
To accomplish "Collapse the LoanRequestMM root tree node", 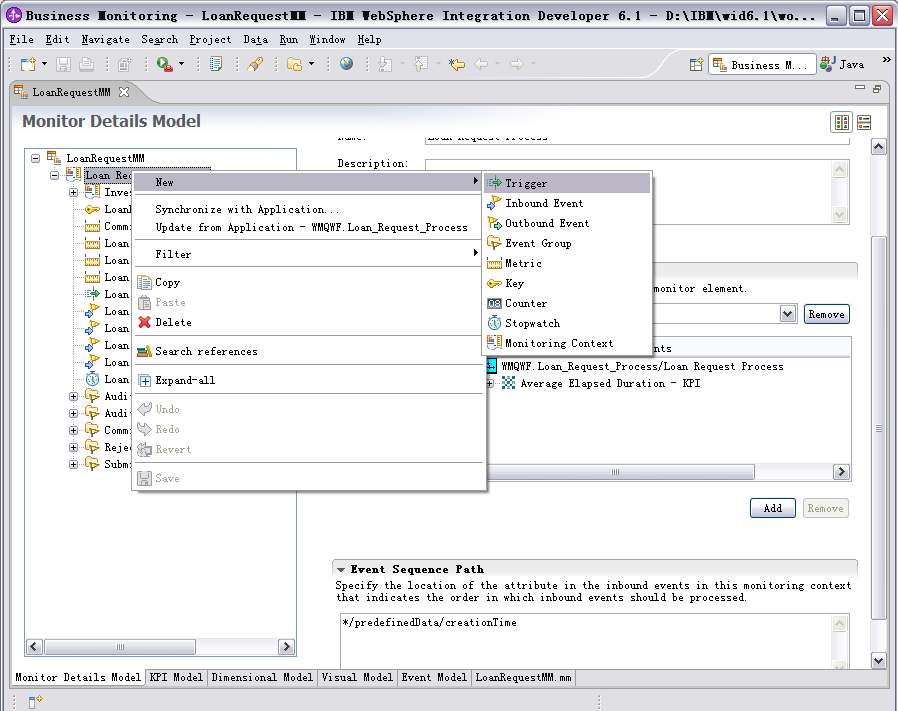I will (36, 158).
